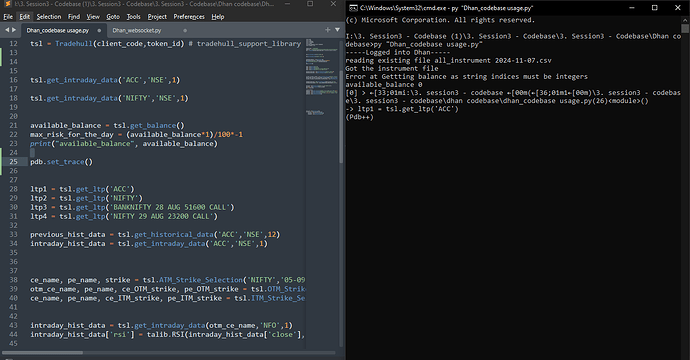Click the talib.RSI code line

pyautogui.click(x=167, y=334)
